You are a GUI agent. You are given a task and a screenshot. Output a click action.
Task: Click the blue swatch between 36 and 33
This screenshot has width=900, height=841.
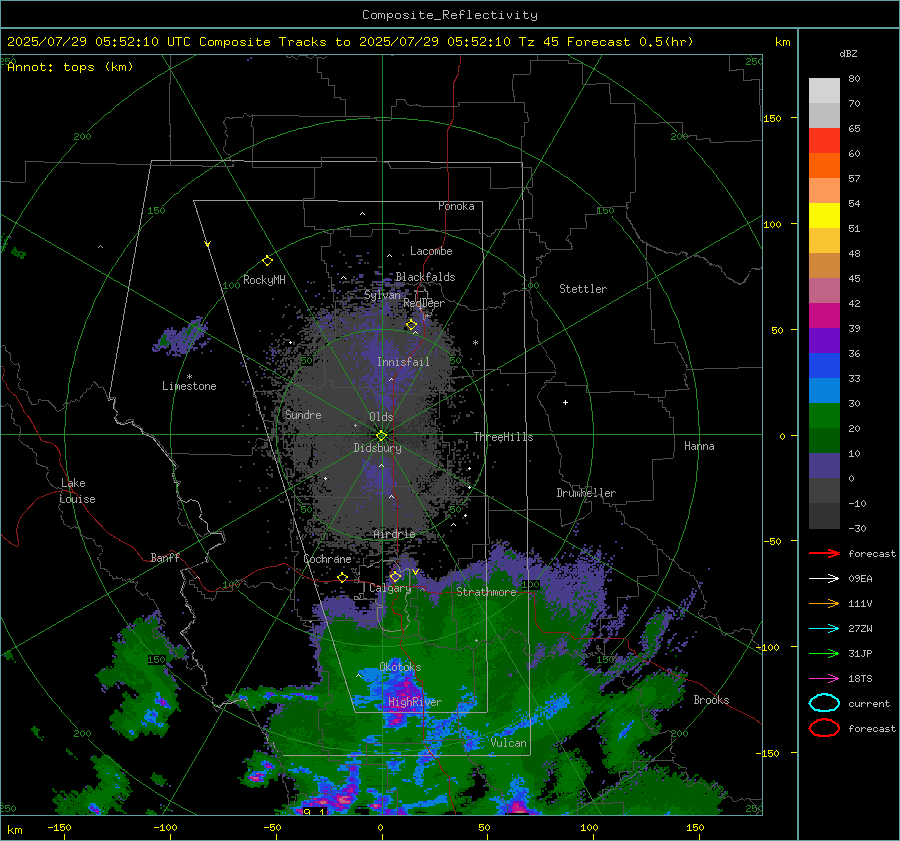pyautogui.click(x=824, y=366)
